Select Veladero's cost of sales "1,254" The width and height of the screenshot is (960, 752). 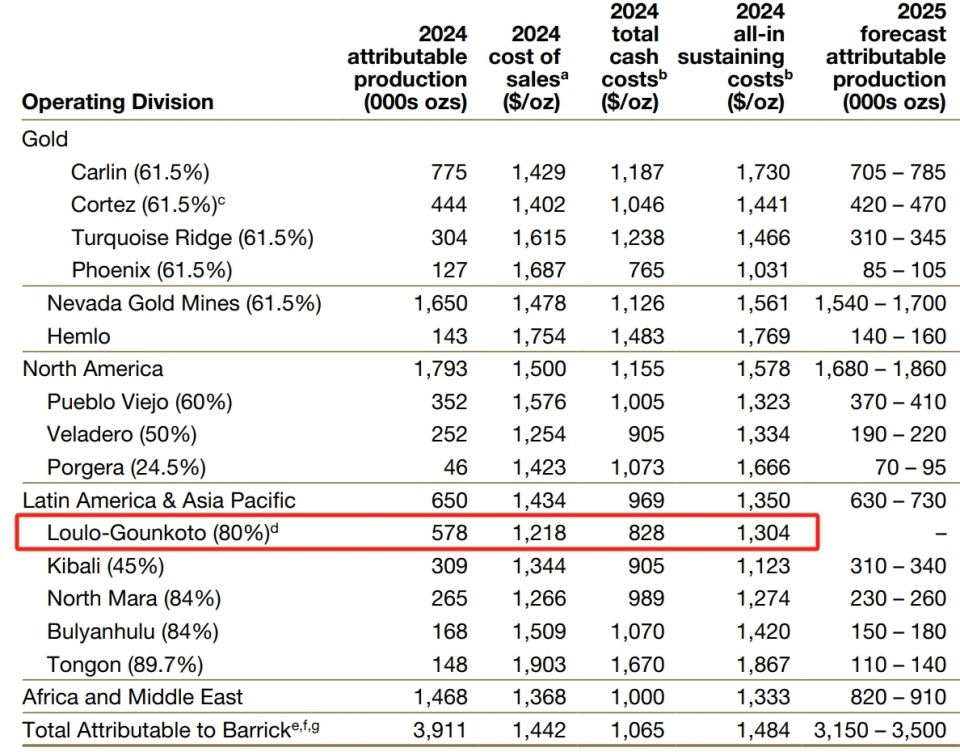point(539,434)
